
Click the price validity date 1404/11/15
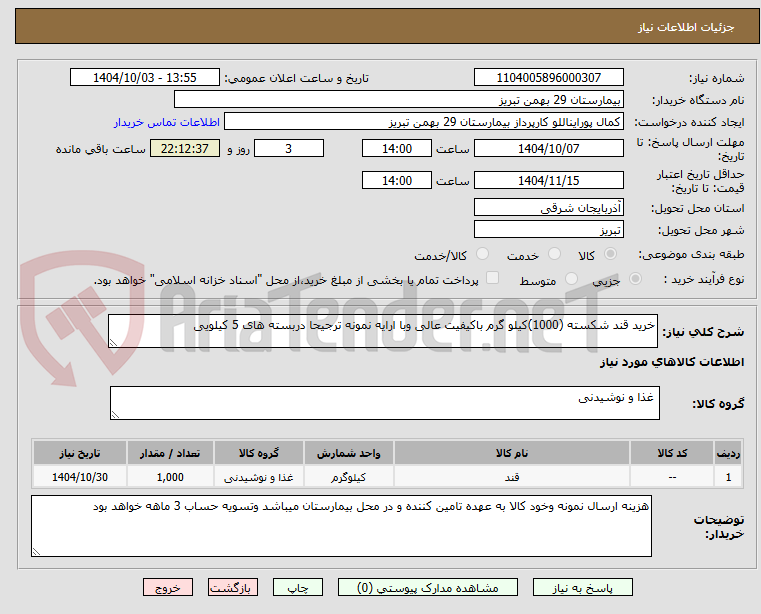[548, 180]
